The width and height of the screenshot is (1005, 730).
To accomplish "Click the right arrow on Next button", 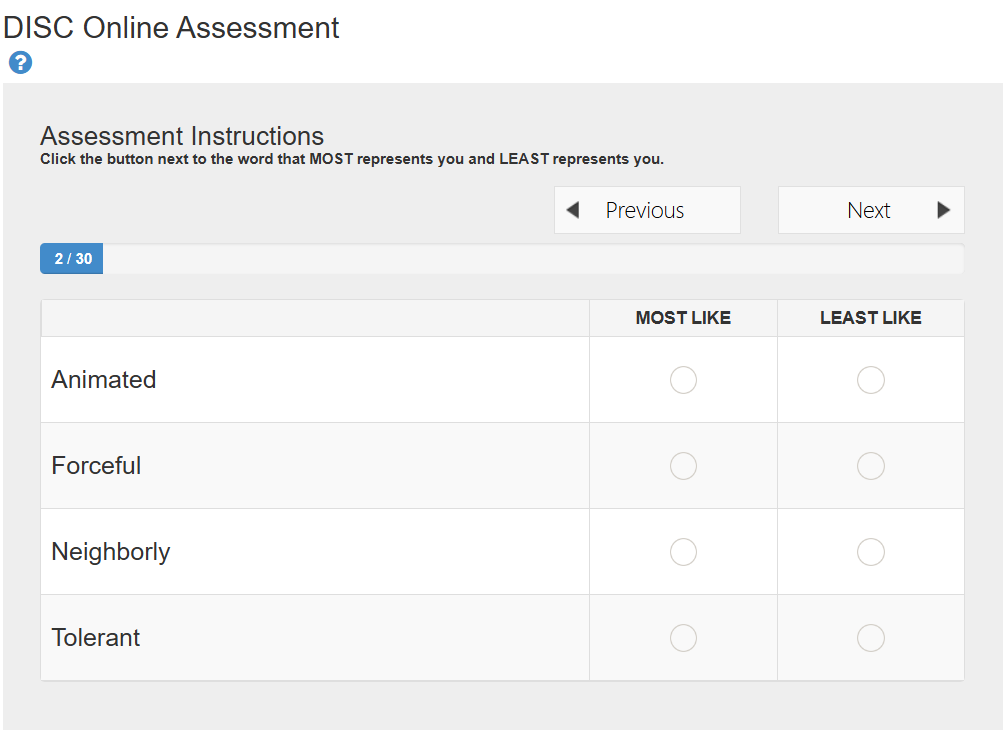I will pyautogui.click(x=943, y=210).
